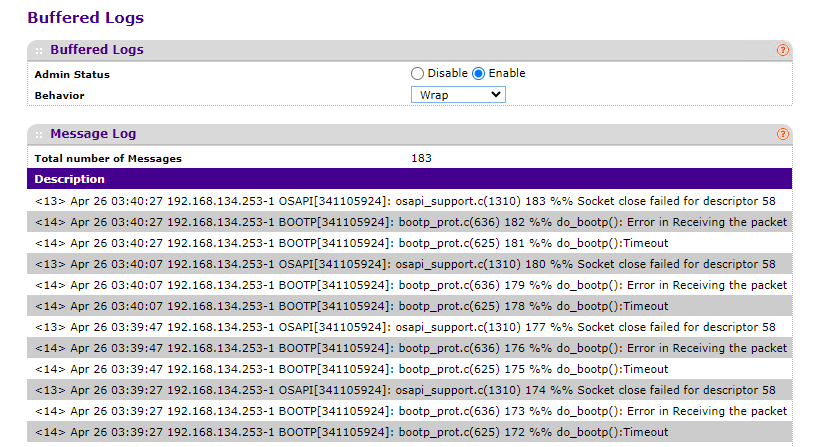Image resolution: width=825 pixels, height=447 pixels.
Task: Open the Behavior dropdown showing Wrap
Action: [458, 95]
